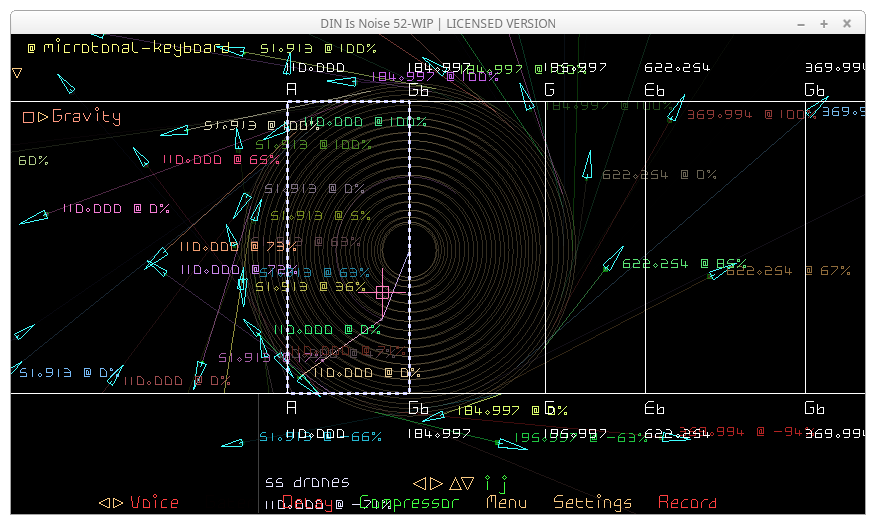The width and height of the screenshot is (876, 525).
Task: Start recording with the Record button
Action: click(687, 503)
